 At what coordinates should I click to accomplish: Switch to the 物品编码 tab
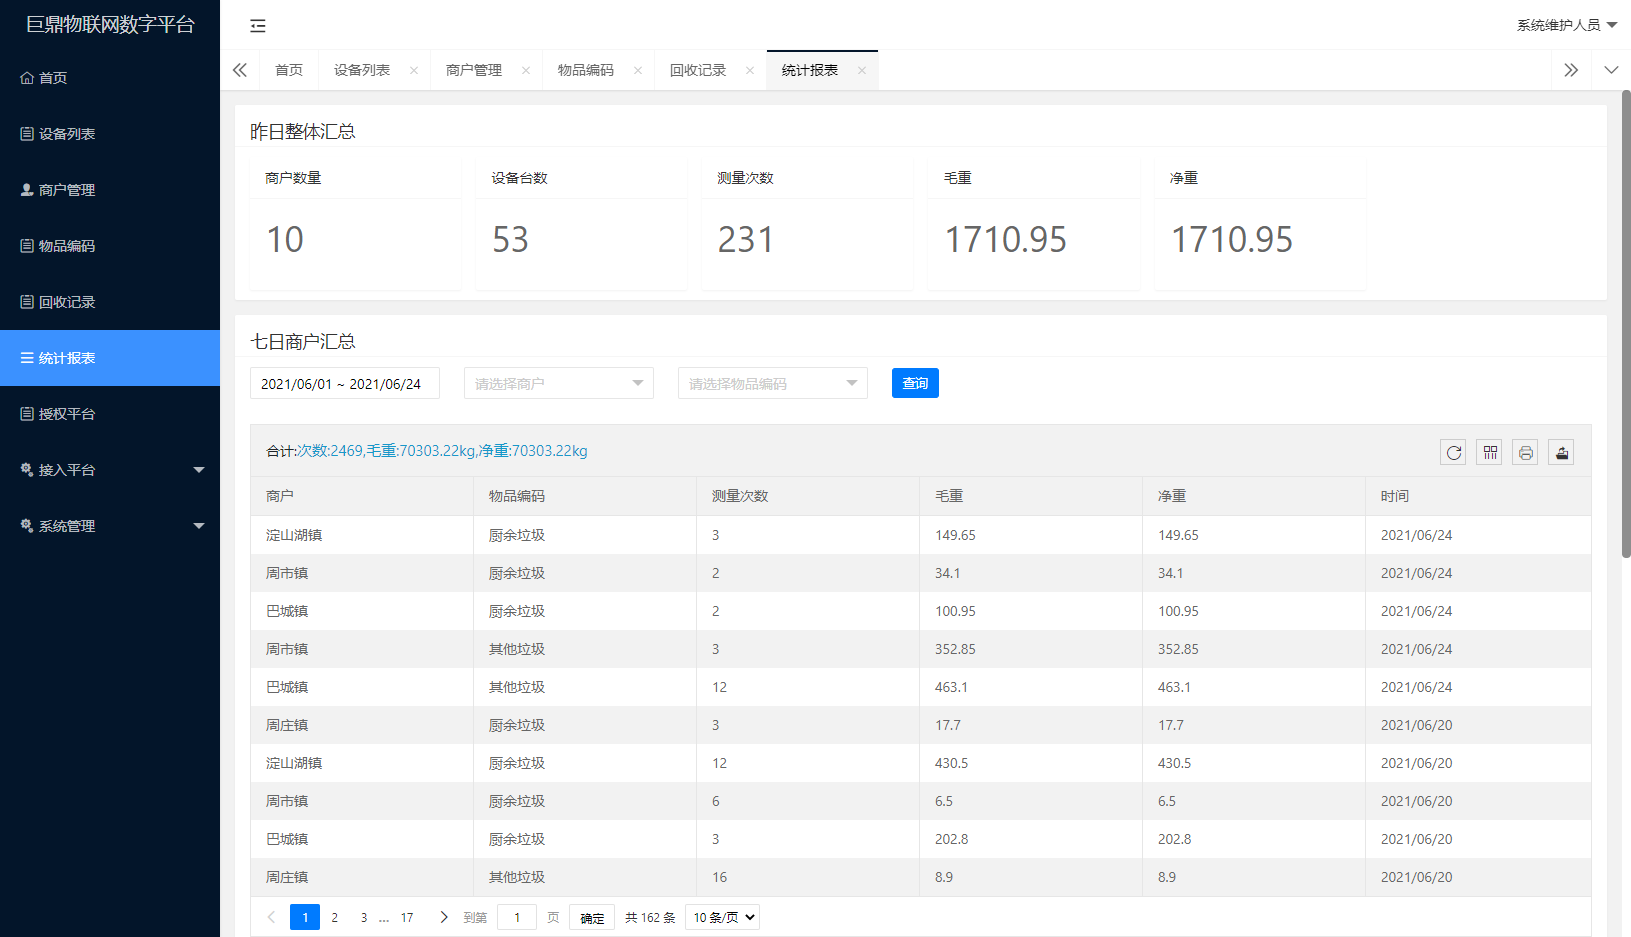coord(586,71)
